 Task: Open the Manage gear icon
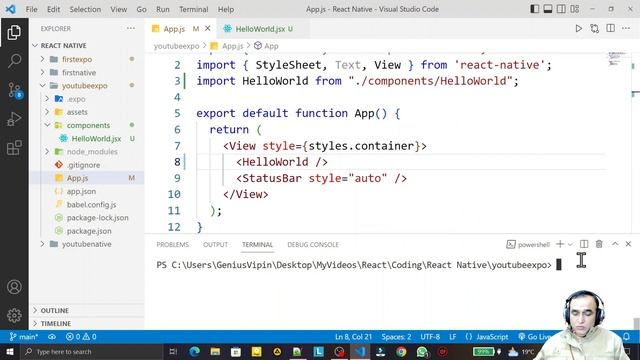[14, 315]
